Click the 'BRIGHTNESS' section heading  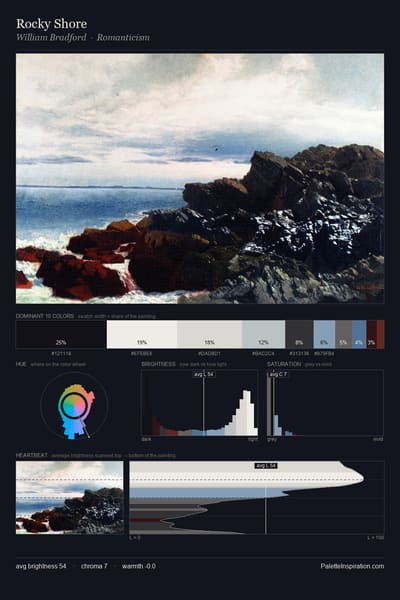click(x=158, y=364)
